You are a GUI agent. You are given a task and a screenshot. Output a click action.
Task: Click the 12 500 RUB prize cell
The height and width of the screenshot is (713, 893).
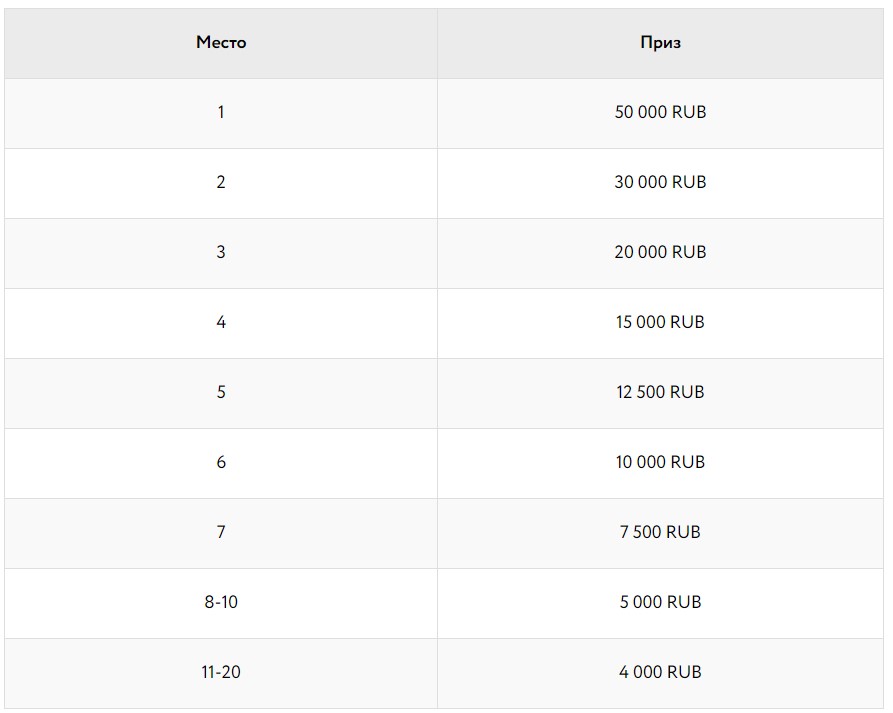[x=660, y=392]
